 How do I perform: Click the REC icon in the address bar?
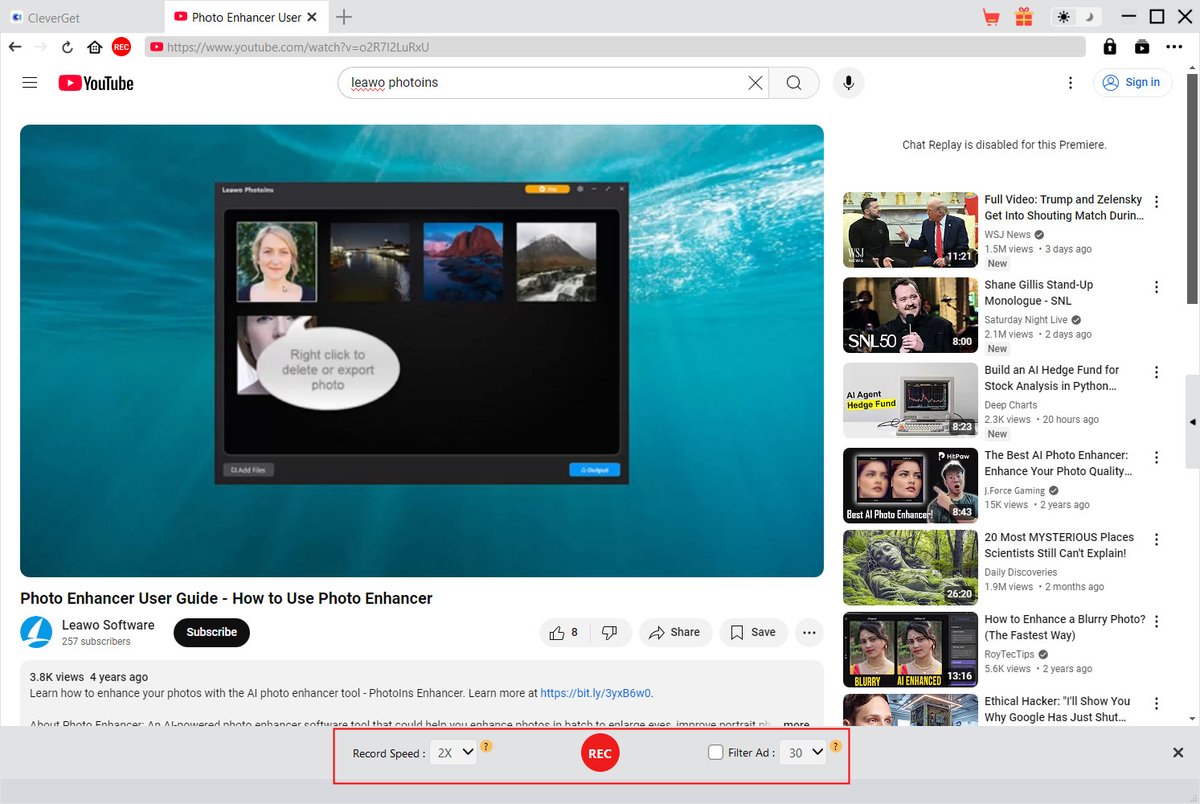(x=121, y=46)
